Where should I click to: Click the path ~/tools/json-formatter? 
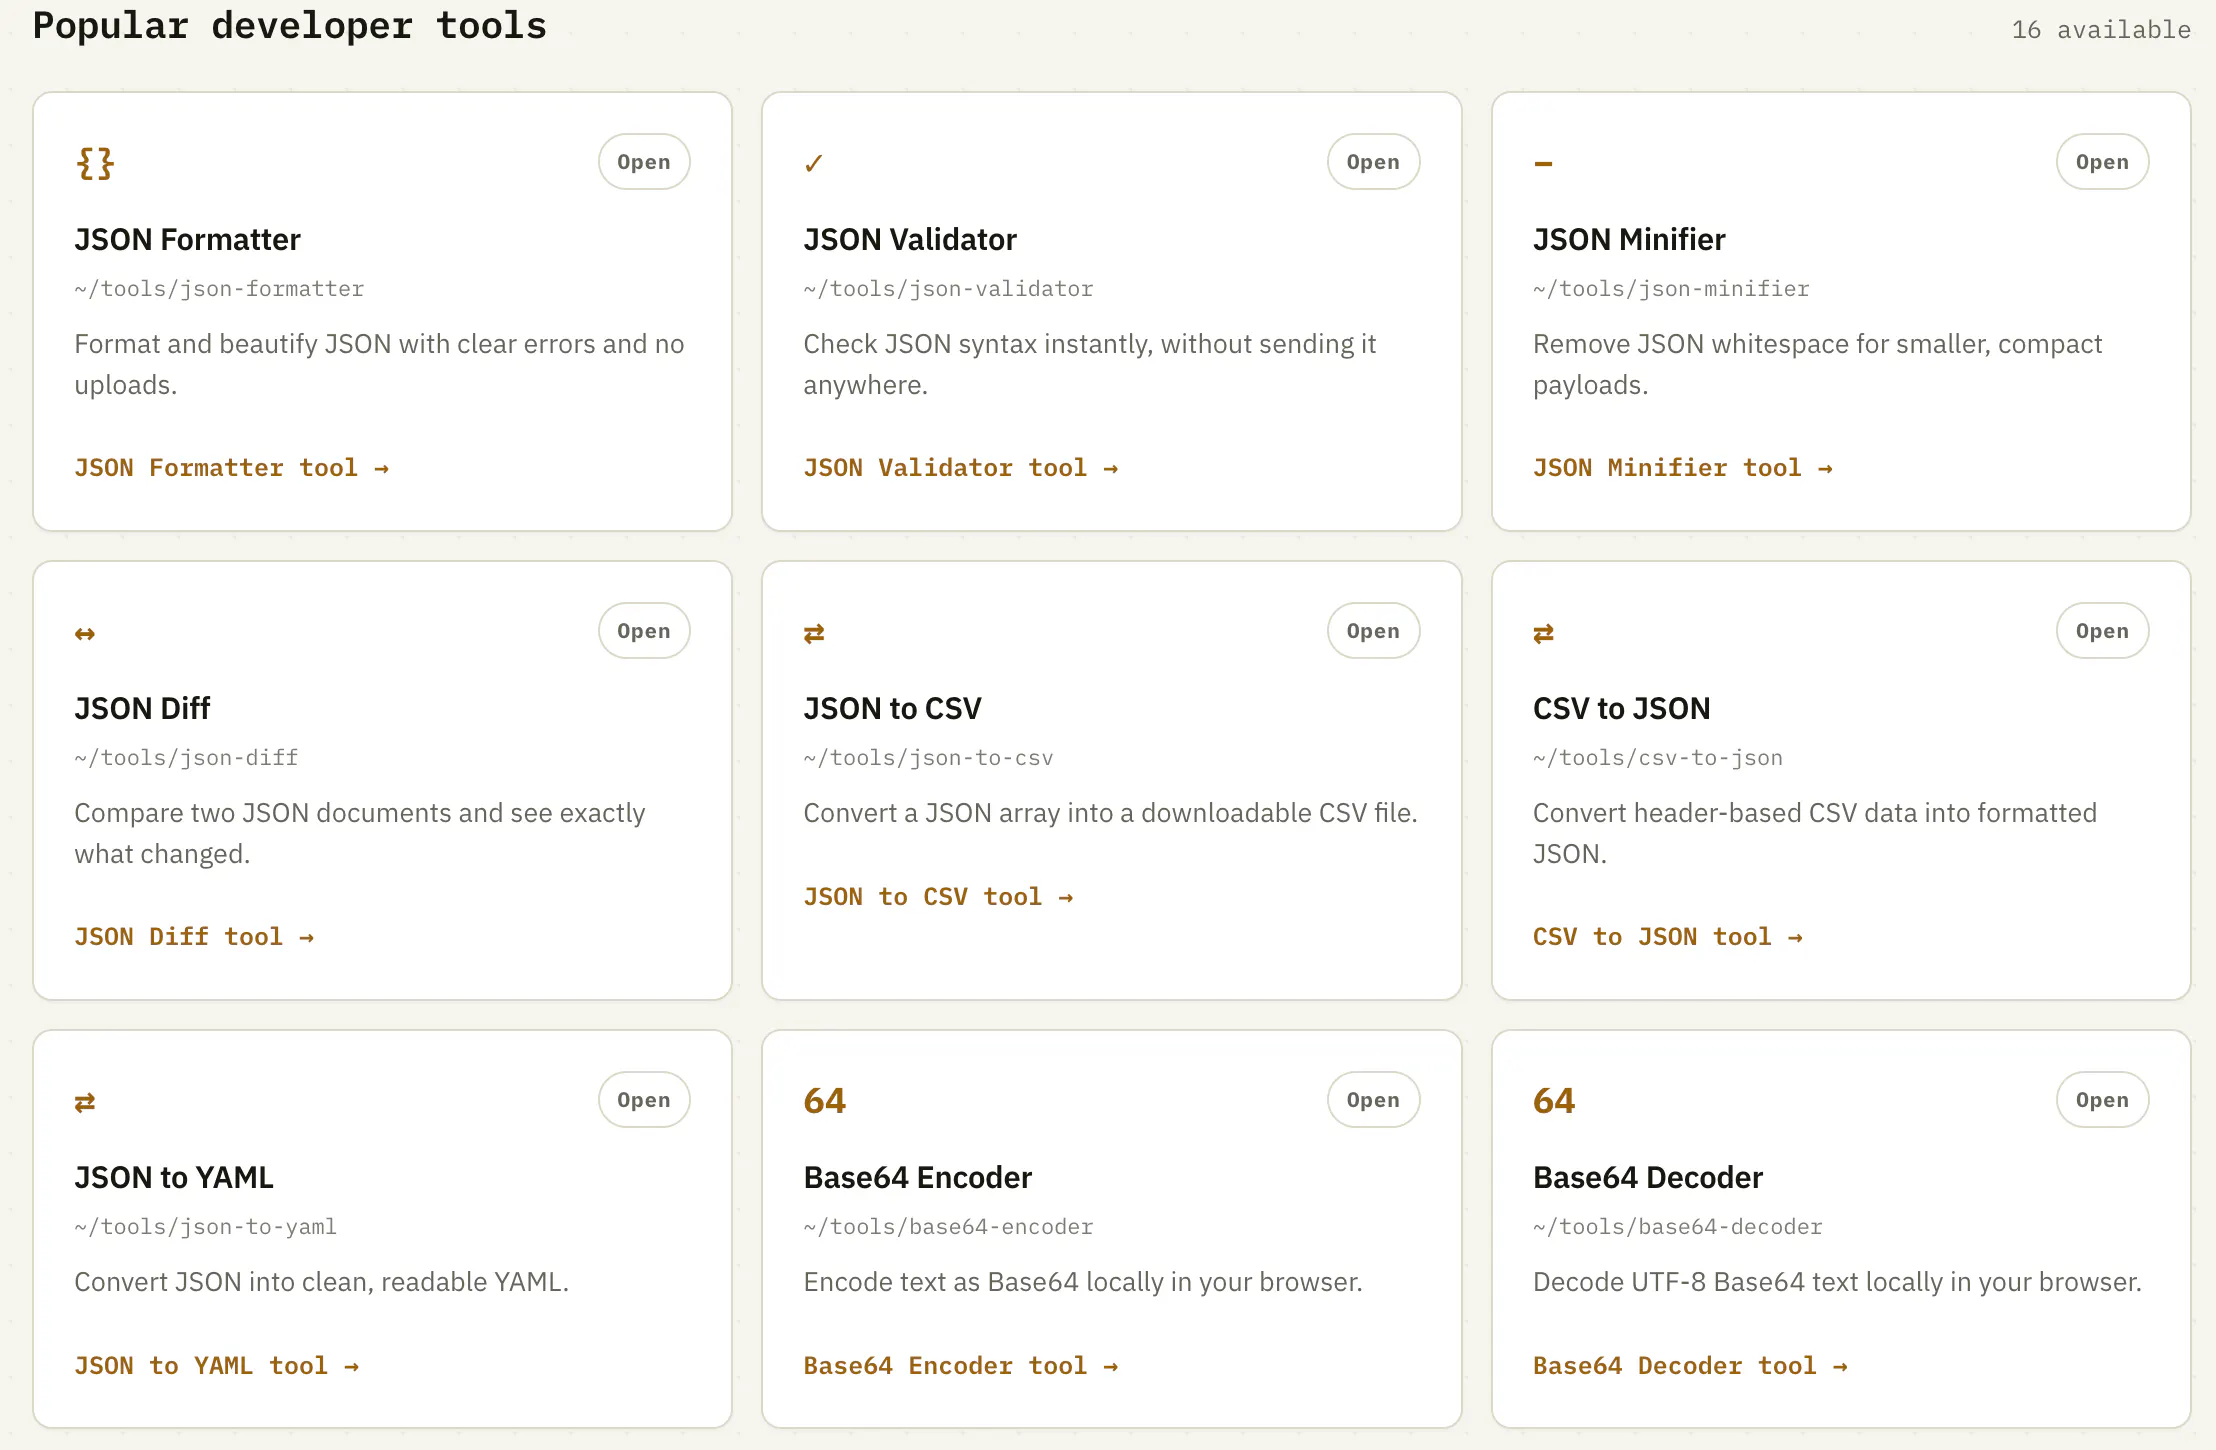[219, 289]
